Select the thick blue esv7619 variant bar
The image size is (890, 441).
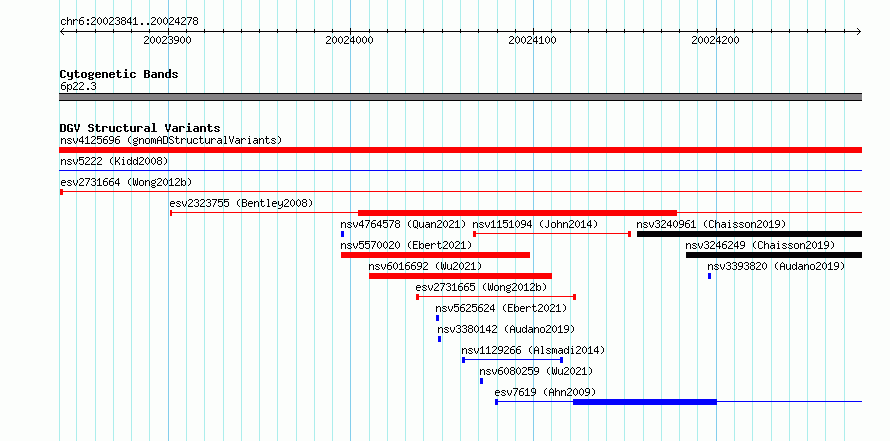click(645, 402)
